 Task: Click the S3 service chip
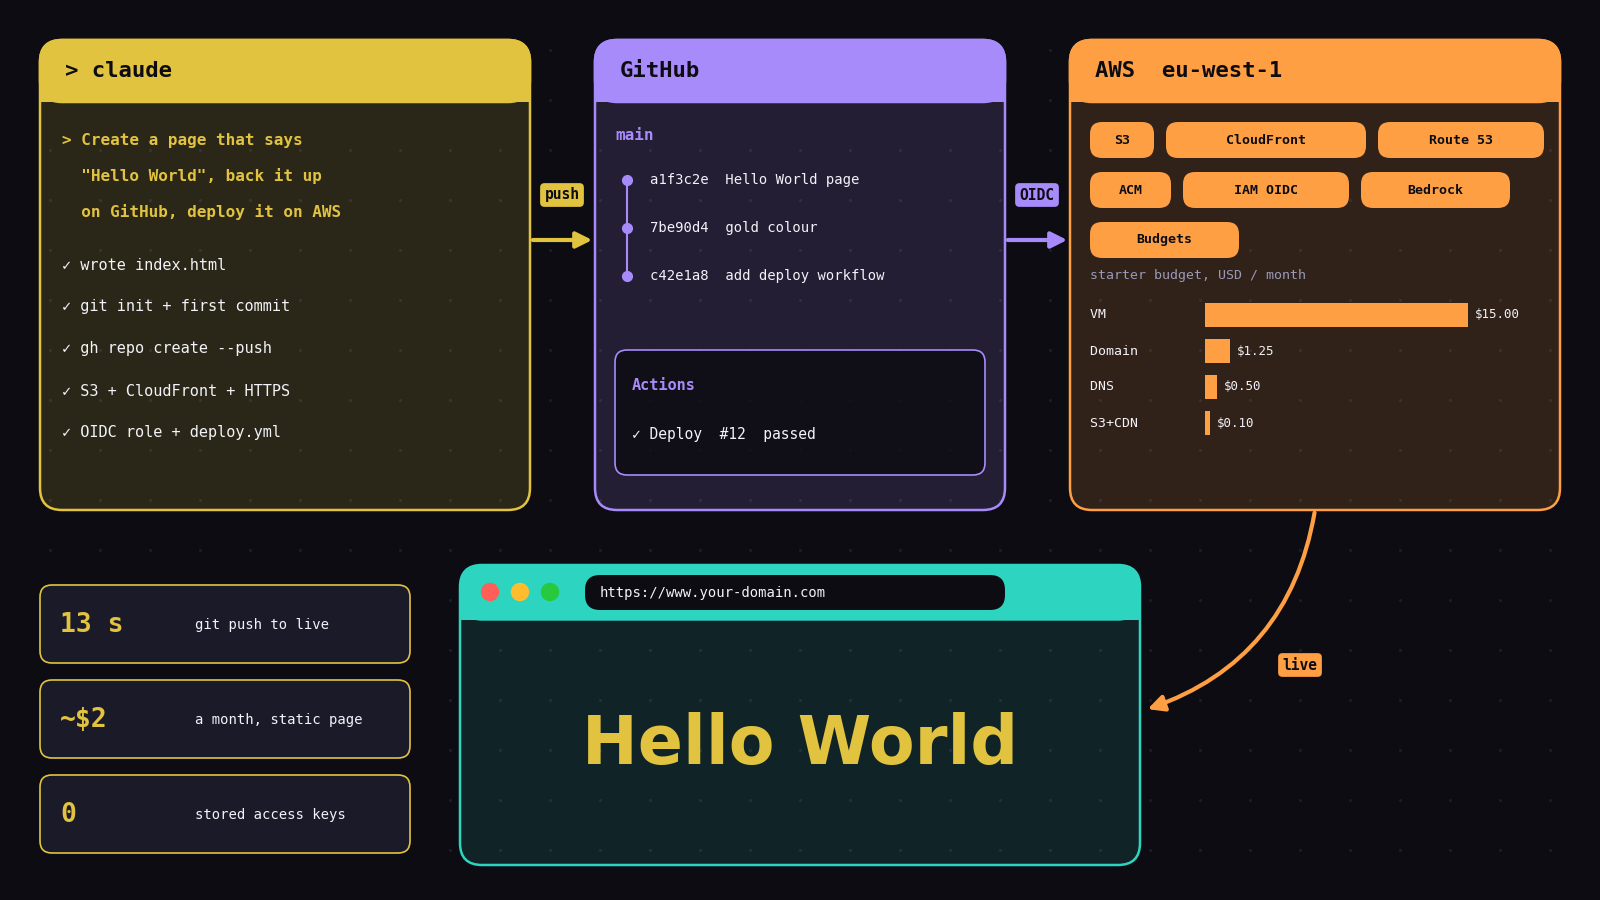pos(1121,140)
